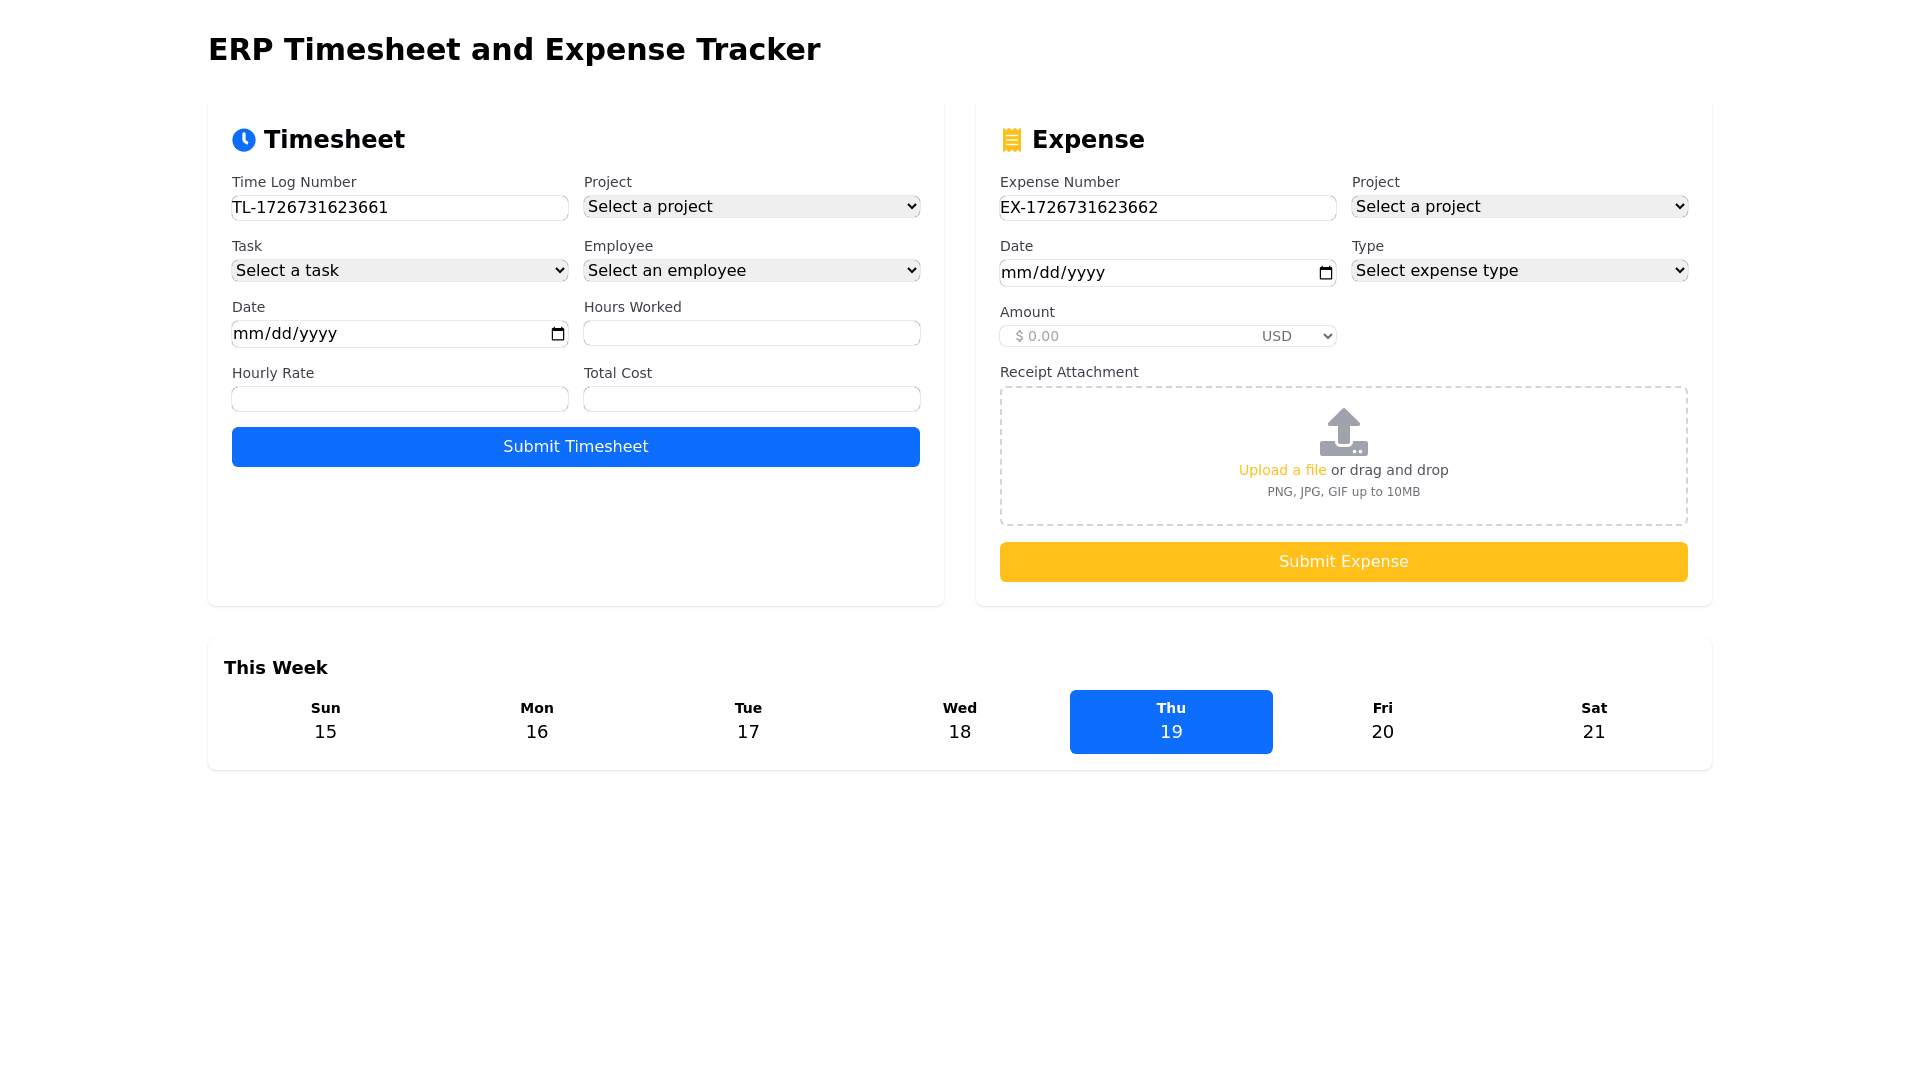Open the Timesheet date calendar picker icon
1920x1080 pixels.
[558, 334]
